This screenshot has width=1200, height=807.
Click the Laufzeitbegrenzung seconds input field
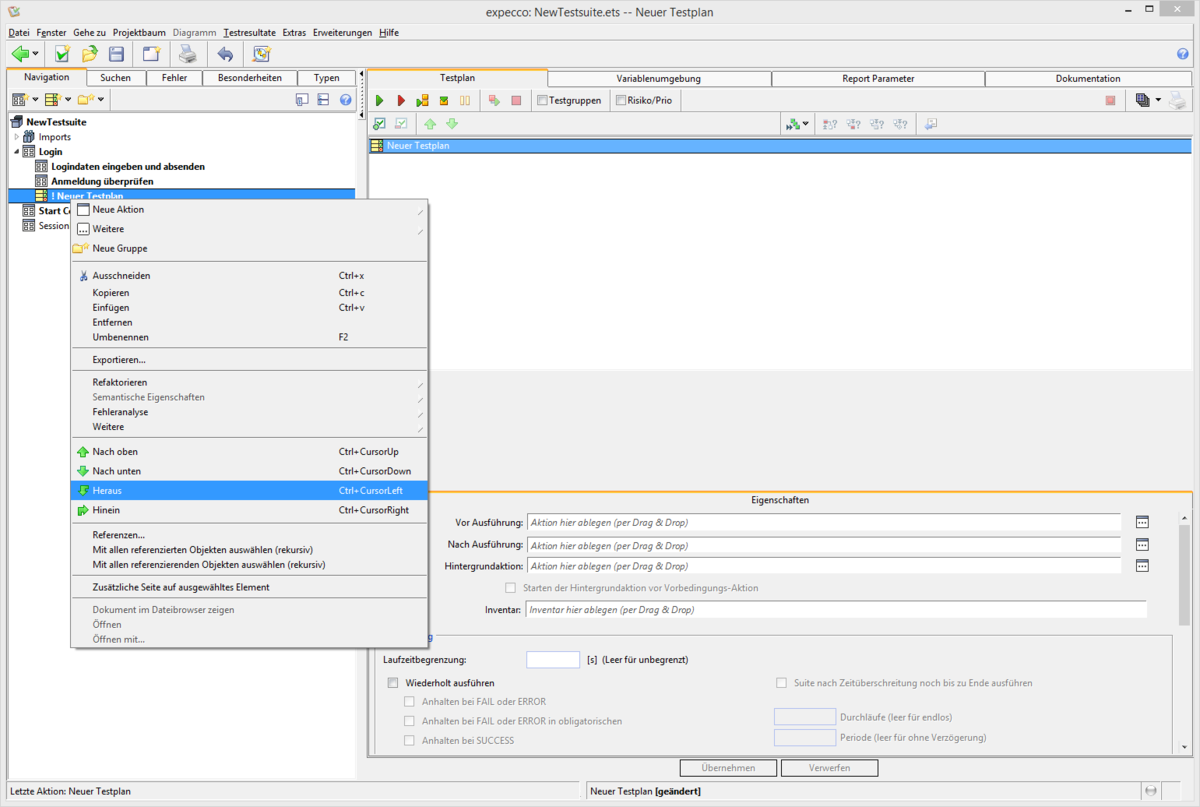click(x=552, y=659)
